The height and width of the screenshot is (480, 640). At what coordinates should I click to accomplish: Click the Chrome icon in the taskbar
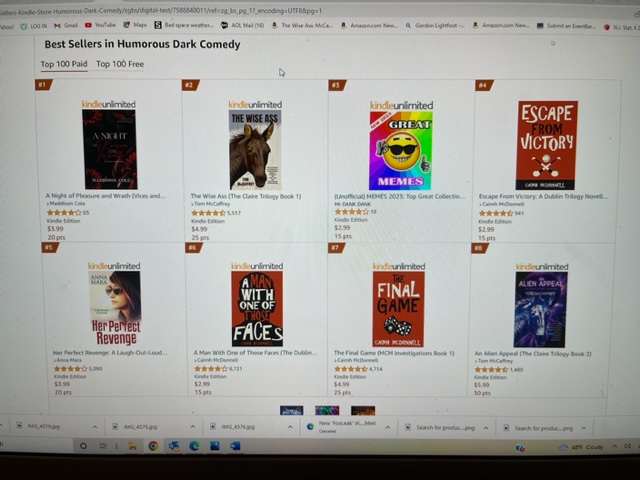coord(153,446)
